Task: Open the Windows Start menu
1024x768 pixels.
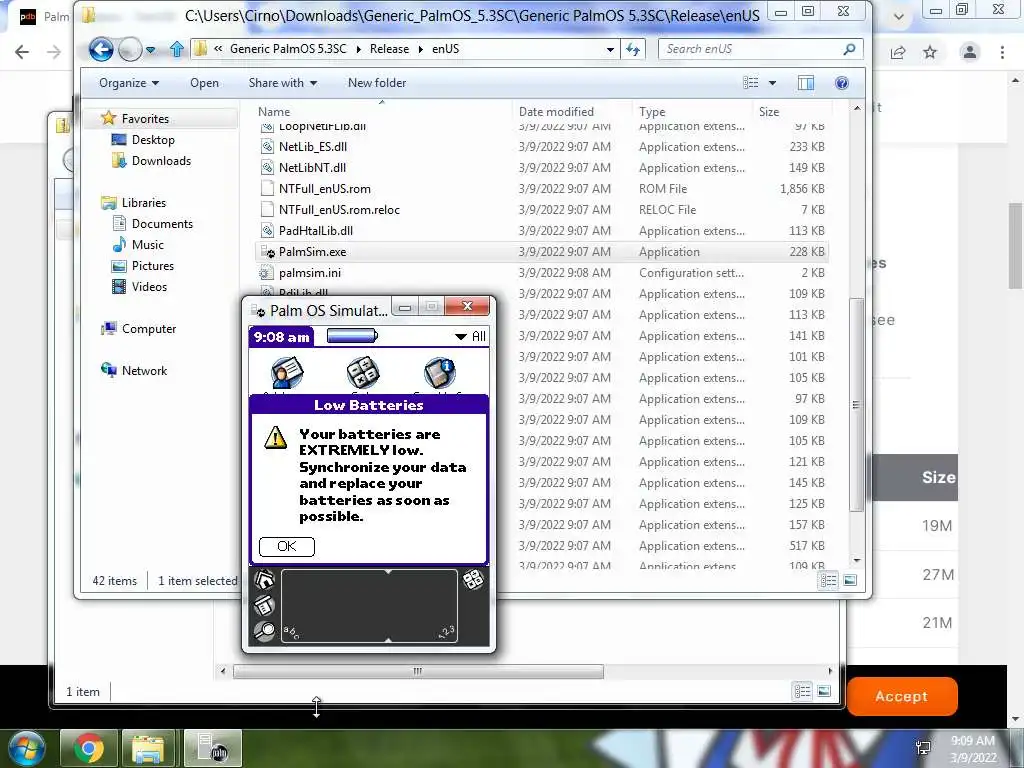Action: point(27,748)
